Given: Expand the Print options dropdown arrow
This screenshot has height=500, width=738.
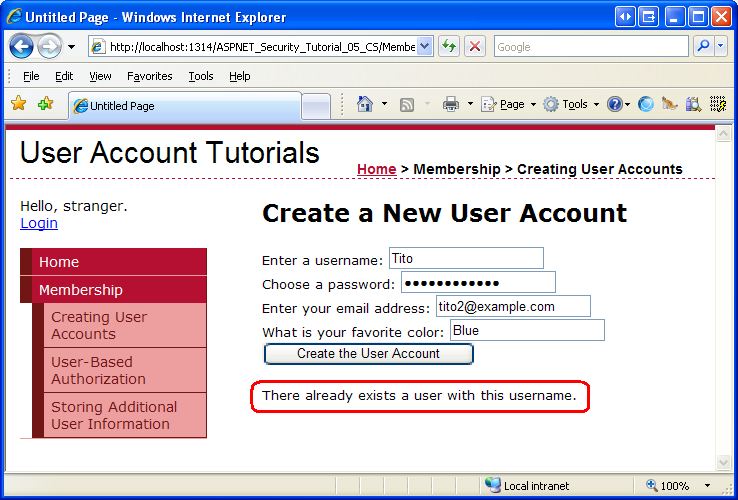Looking at the screenshot, I should (470, 104).
